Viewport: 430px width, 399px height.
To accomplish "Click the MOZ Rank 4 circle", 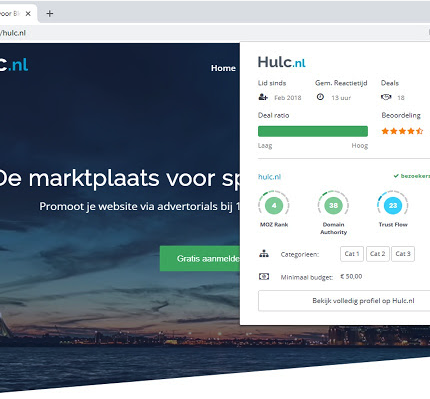I will click(x=274, y=205).
